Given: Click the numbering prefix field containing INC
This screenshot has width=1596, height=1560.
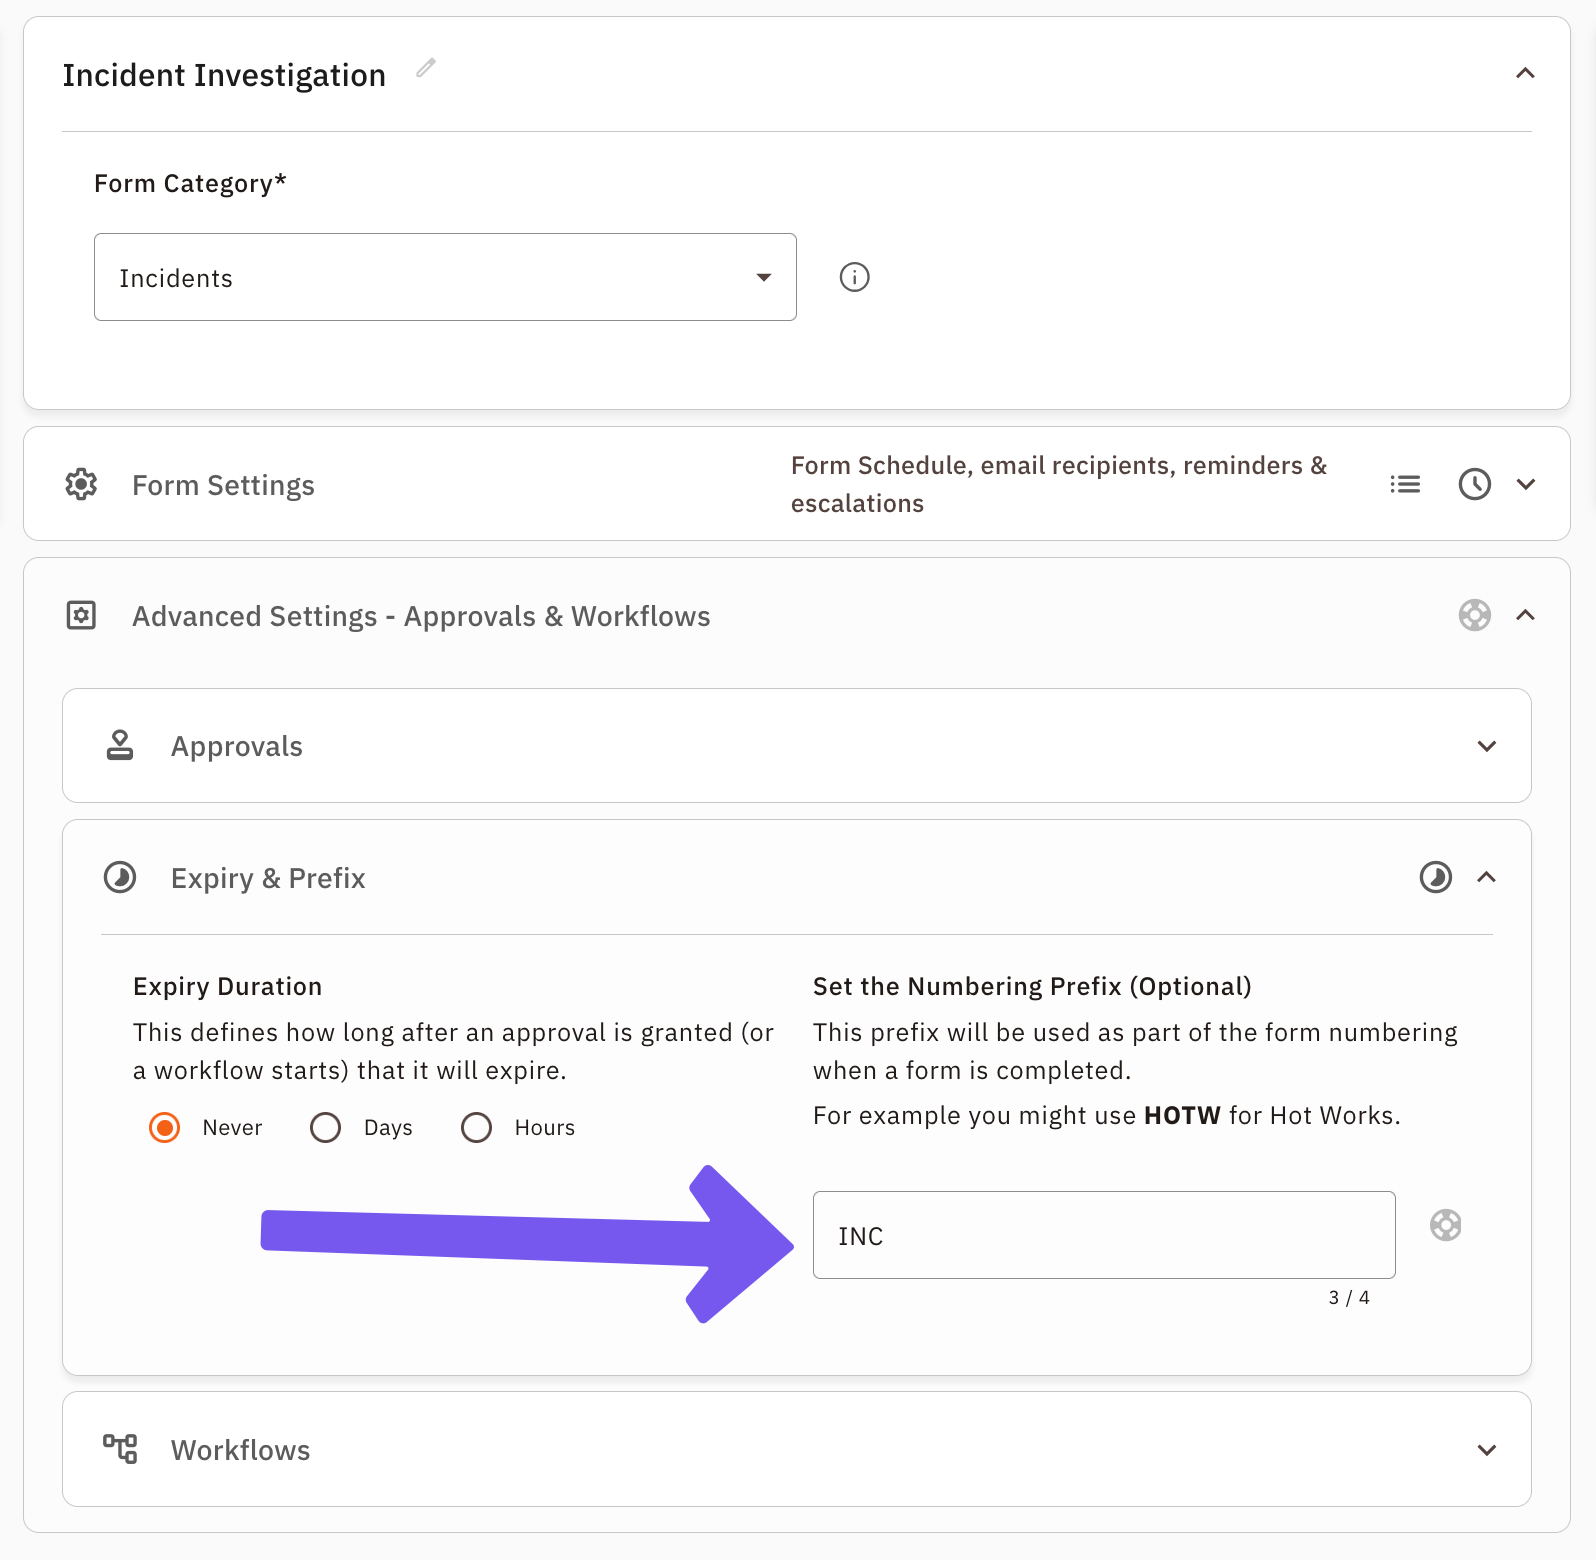Looking at the screenshot, I should coord(1104,1235).
